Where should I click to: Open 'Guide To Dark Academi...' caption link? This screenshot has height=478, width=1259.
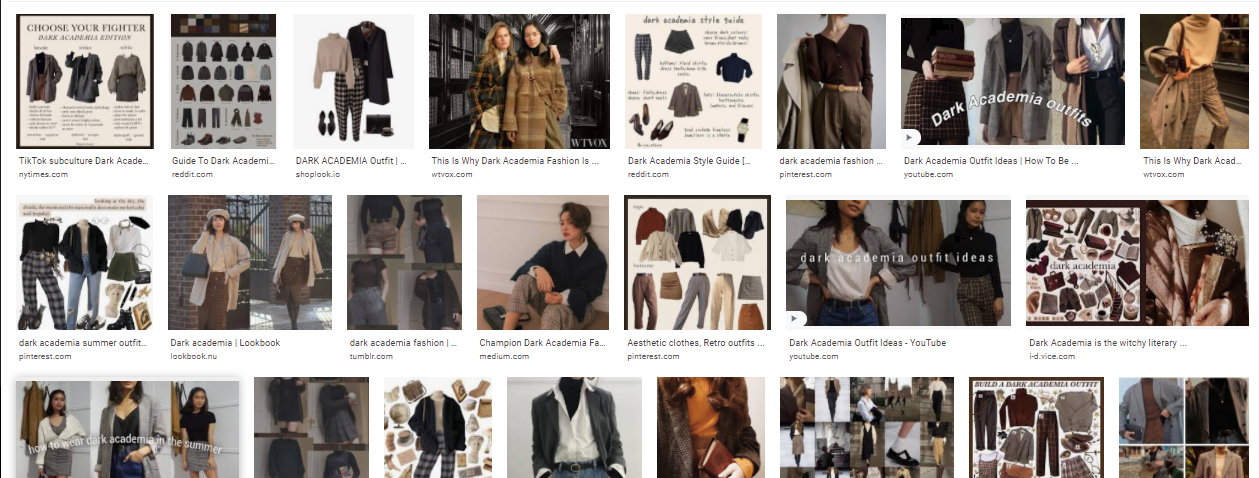click(x=222, y=160)
